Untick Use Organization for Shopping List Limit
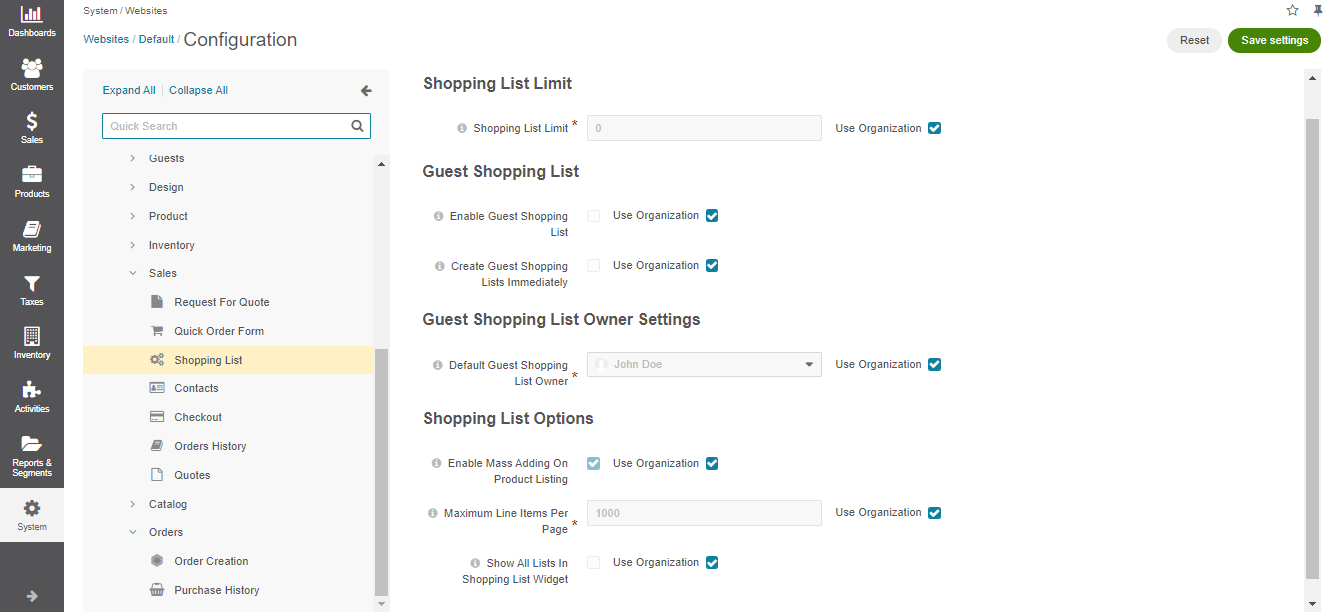 pyautogui.click(x=934, y=128)
